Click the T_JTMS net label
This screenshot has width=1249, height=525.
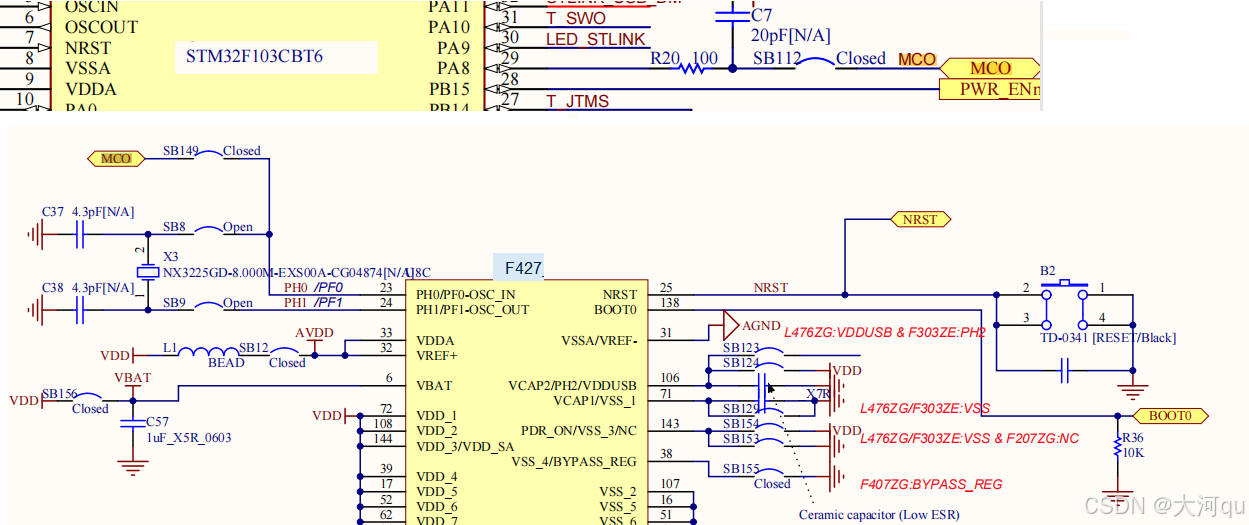[577, 101]
